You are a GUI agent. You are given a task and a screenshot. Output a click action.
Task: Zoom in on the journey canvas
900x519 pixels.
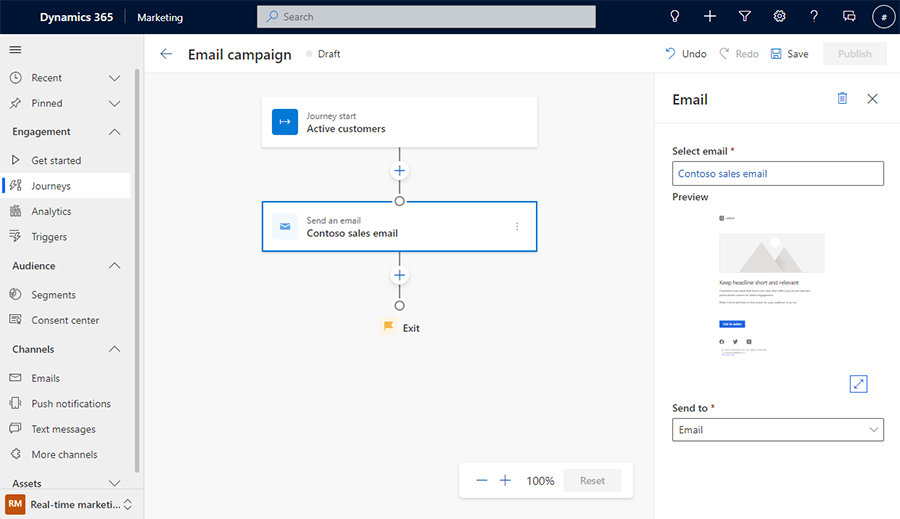coord(505,481)
